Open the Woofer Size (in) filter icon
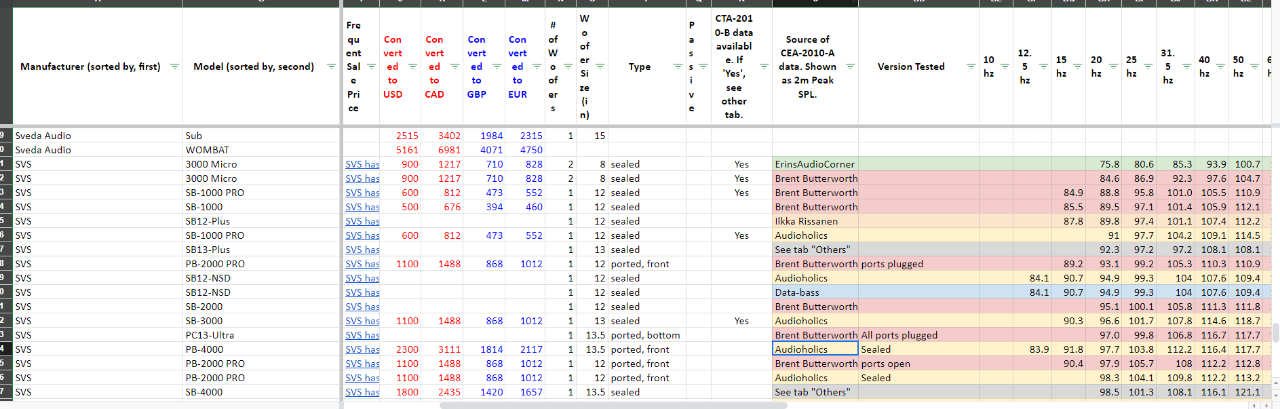 [601, 67]
